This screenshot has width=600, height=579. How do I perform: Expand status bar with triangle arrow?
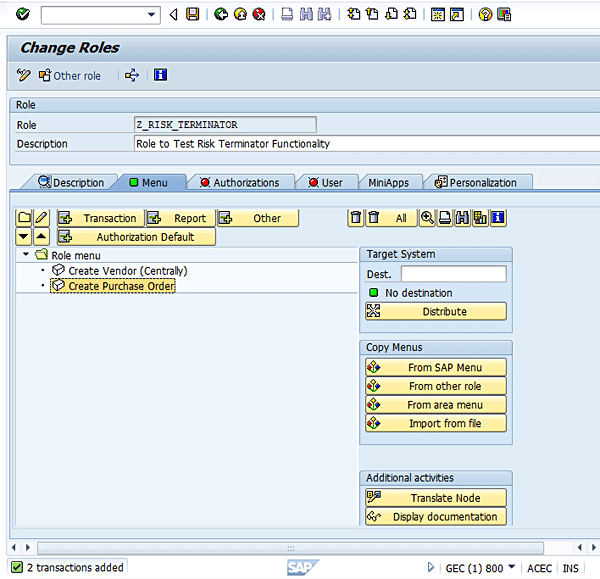coord(431,567)
